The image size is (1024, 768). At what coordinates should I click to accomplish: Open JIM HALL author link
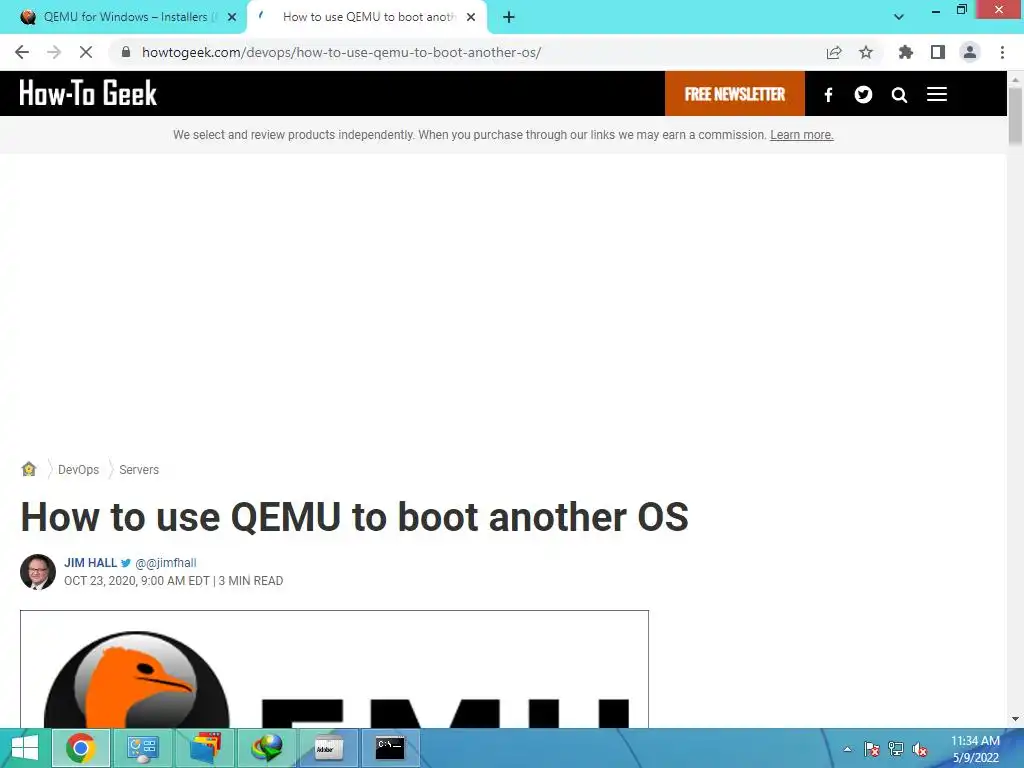pyautogui.click(x=90, y=563)
